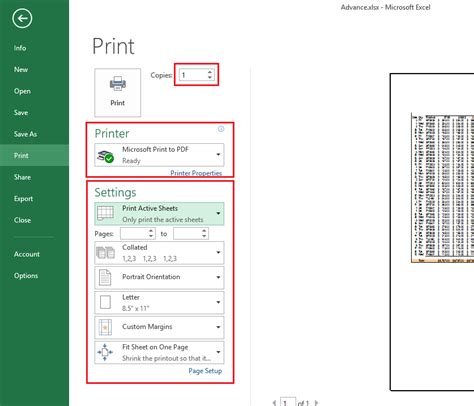The image size is (474, 406).
Task: Click the print preview page thumbnail
Action: [x=432, y=232]
